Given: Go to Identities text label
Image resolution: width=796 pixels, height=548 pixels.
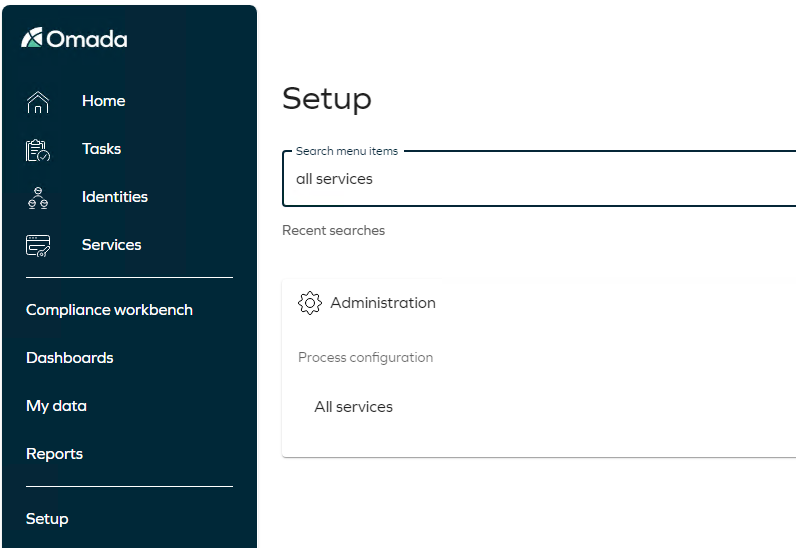Looking at the screenshot, I should pyautogui.click(x=115, y=197).
